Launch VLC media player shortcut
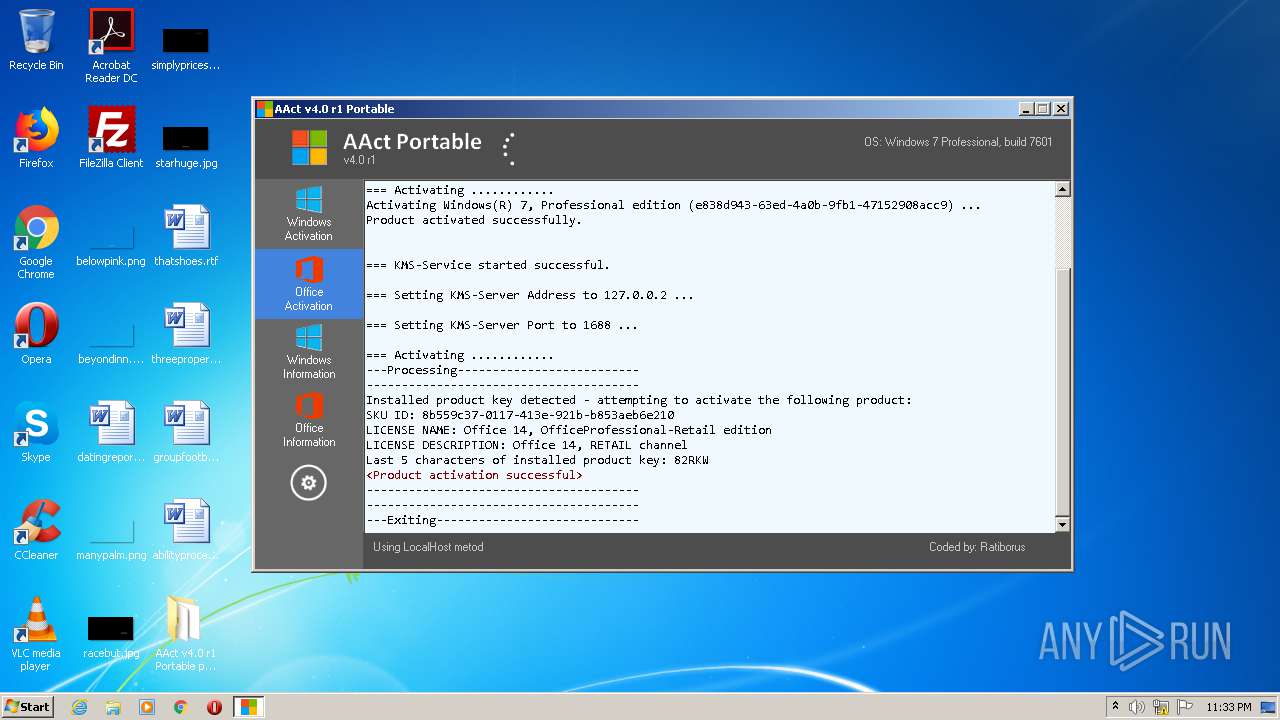 pos(36,634)
